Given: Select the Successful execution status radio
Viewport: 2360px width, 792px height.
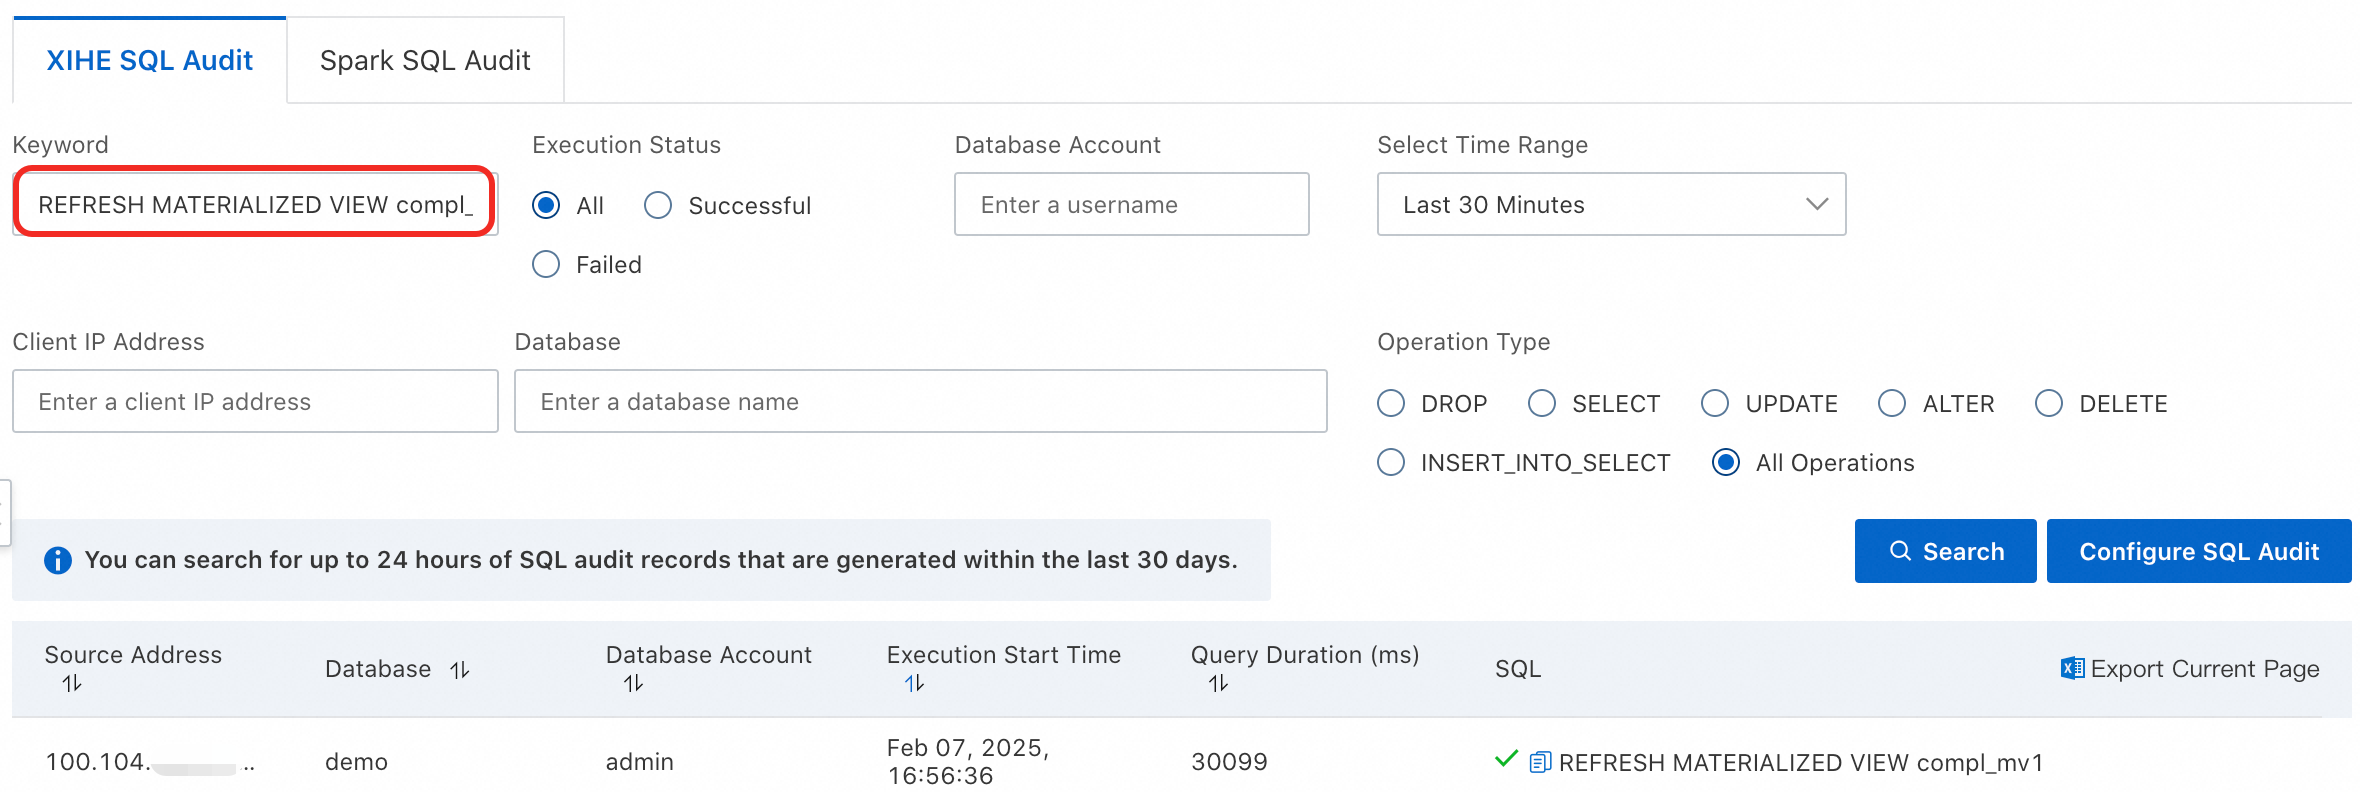Looking at the screenshot, I should [x=658, y=205].
